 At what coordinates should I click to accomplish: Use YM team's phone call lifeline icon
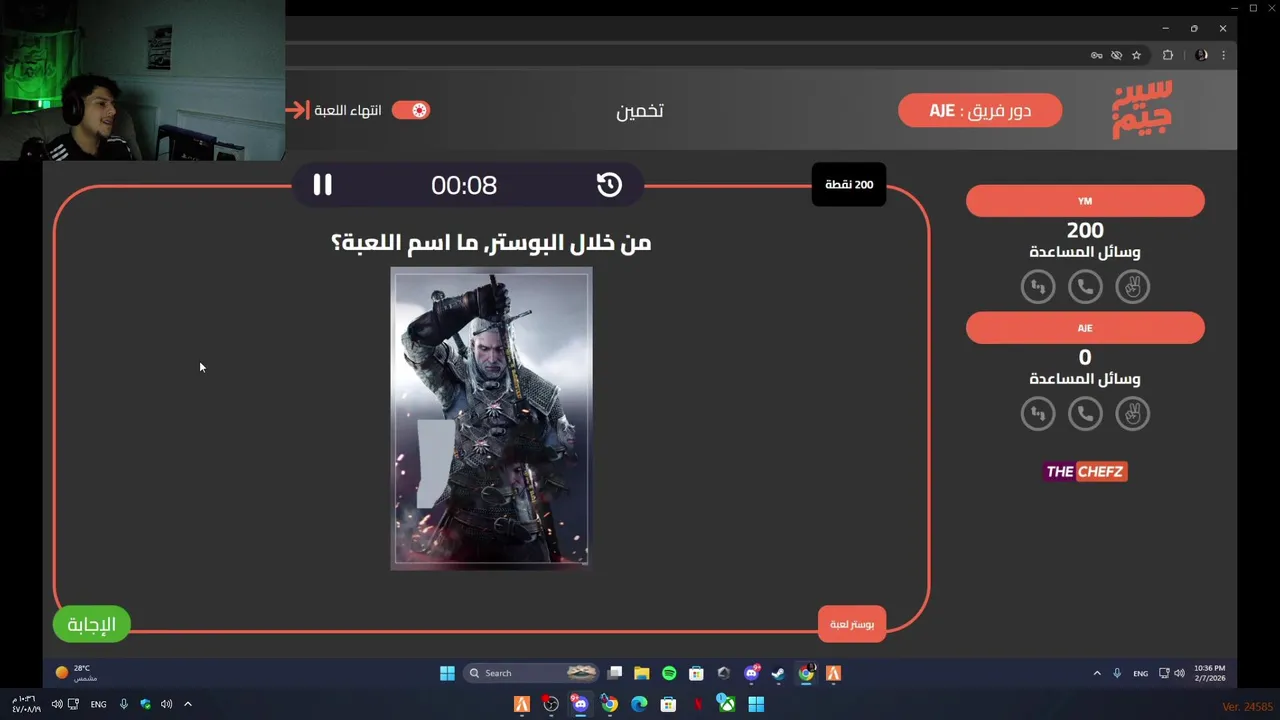(x=1085, y=287)
